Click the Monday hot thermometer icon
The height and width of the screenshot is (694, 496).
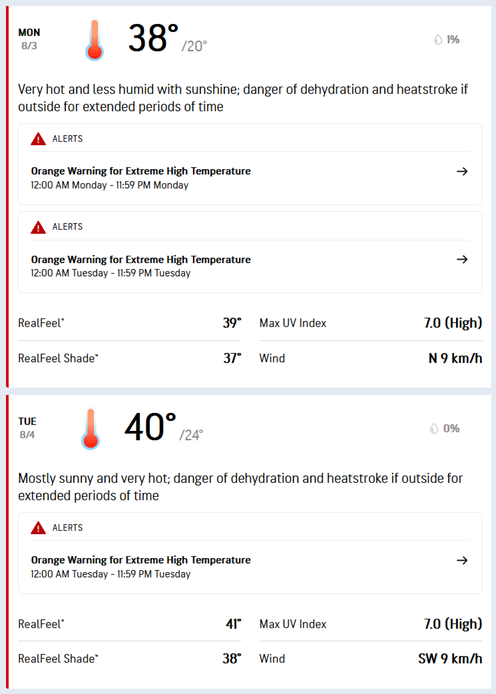94,40
